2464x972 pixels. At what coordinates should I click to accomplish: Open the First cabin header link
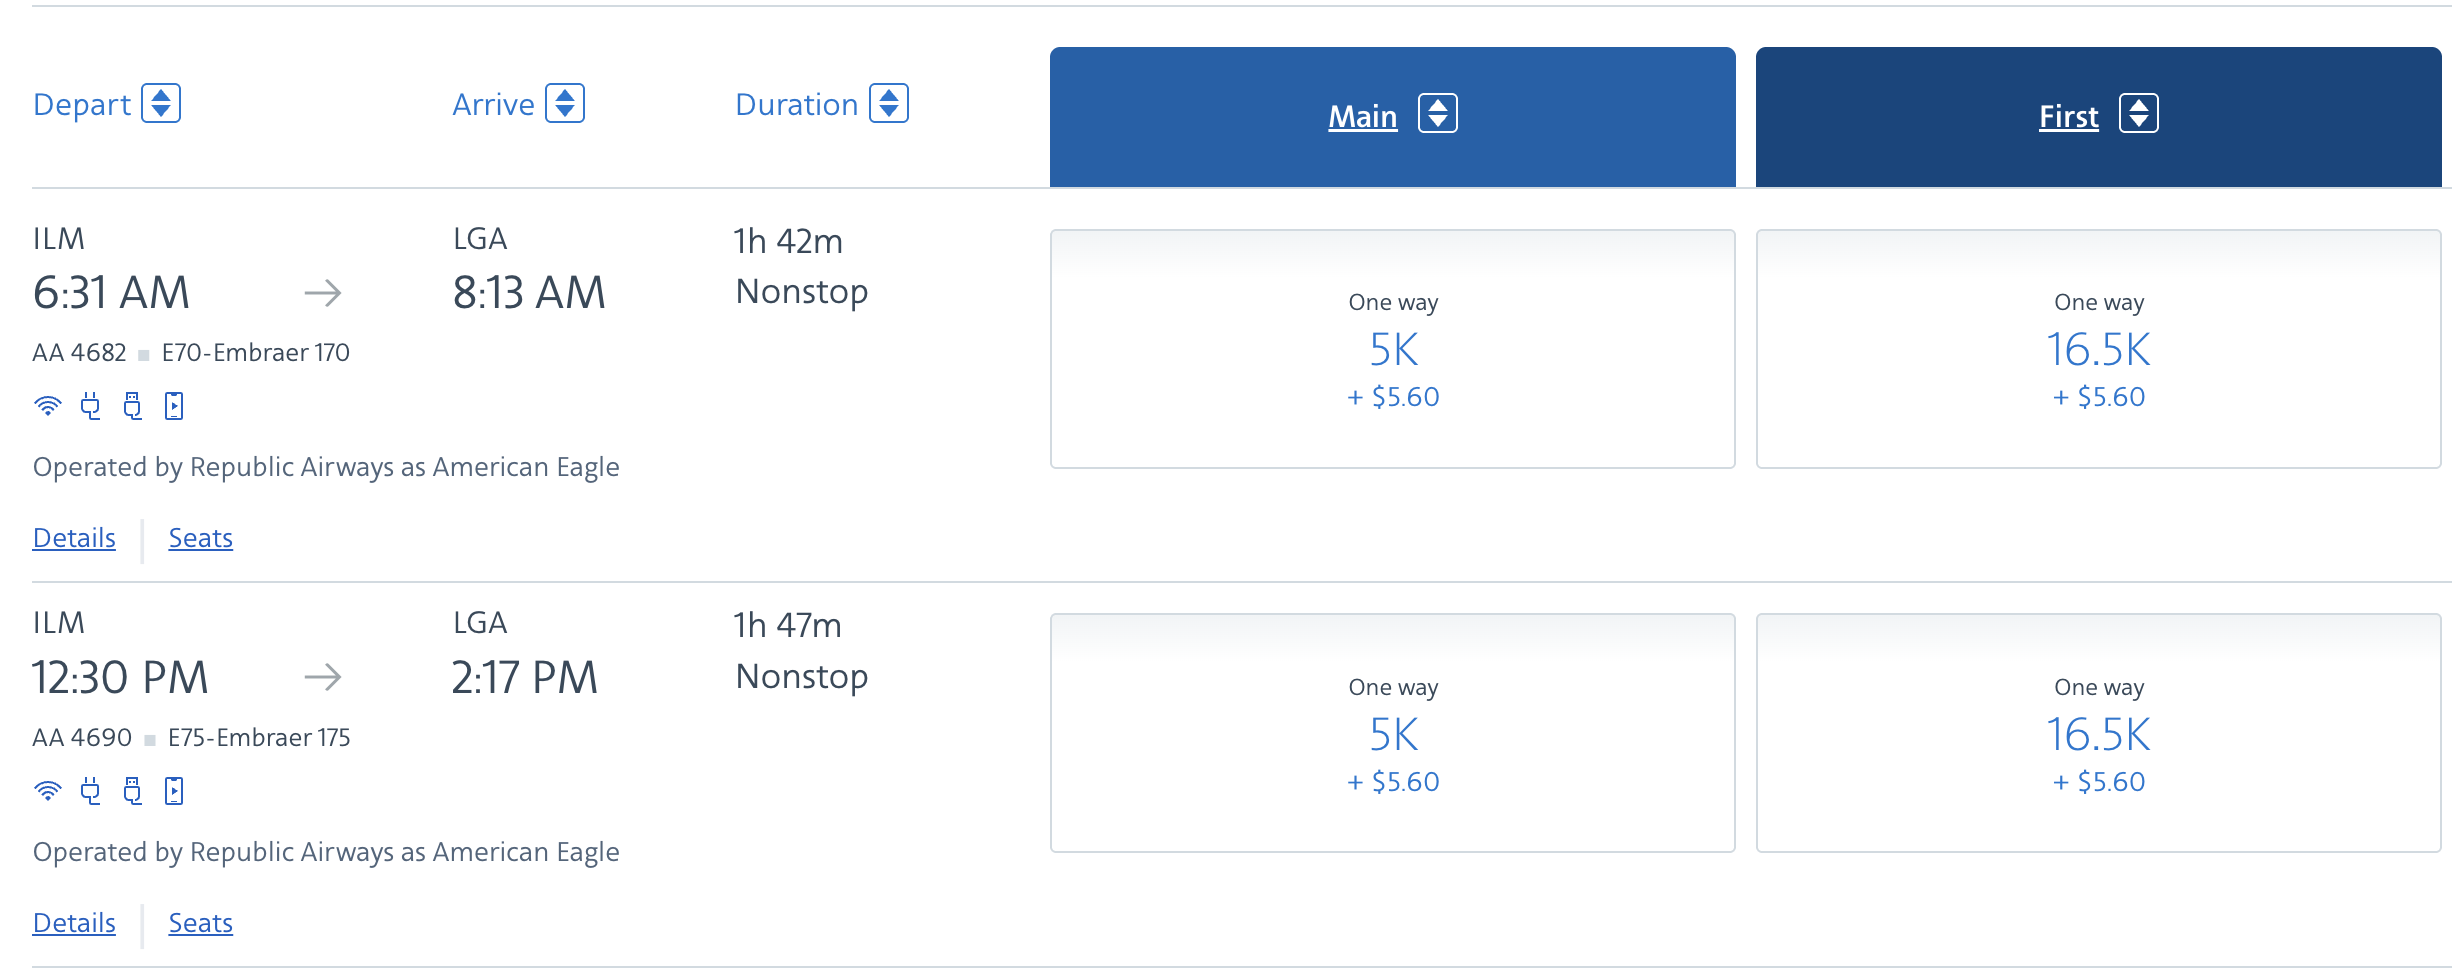click(x=2068, y=117)
